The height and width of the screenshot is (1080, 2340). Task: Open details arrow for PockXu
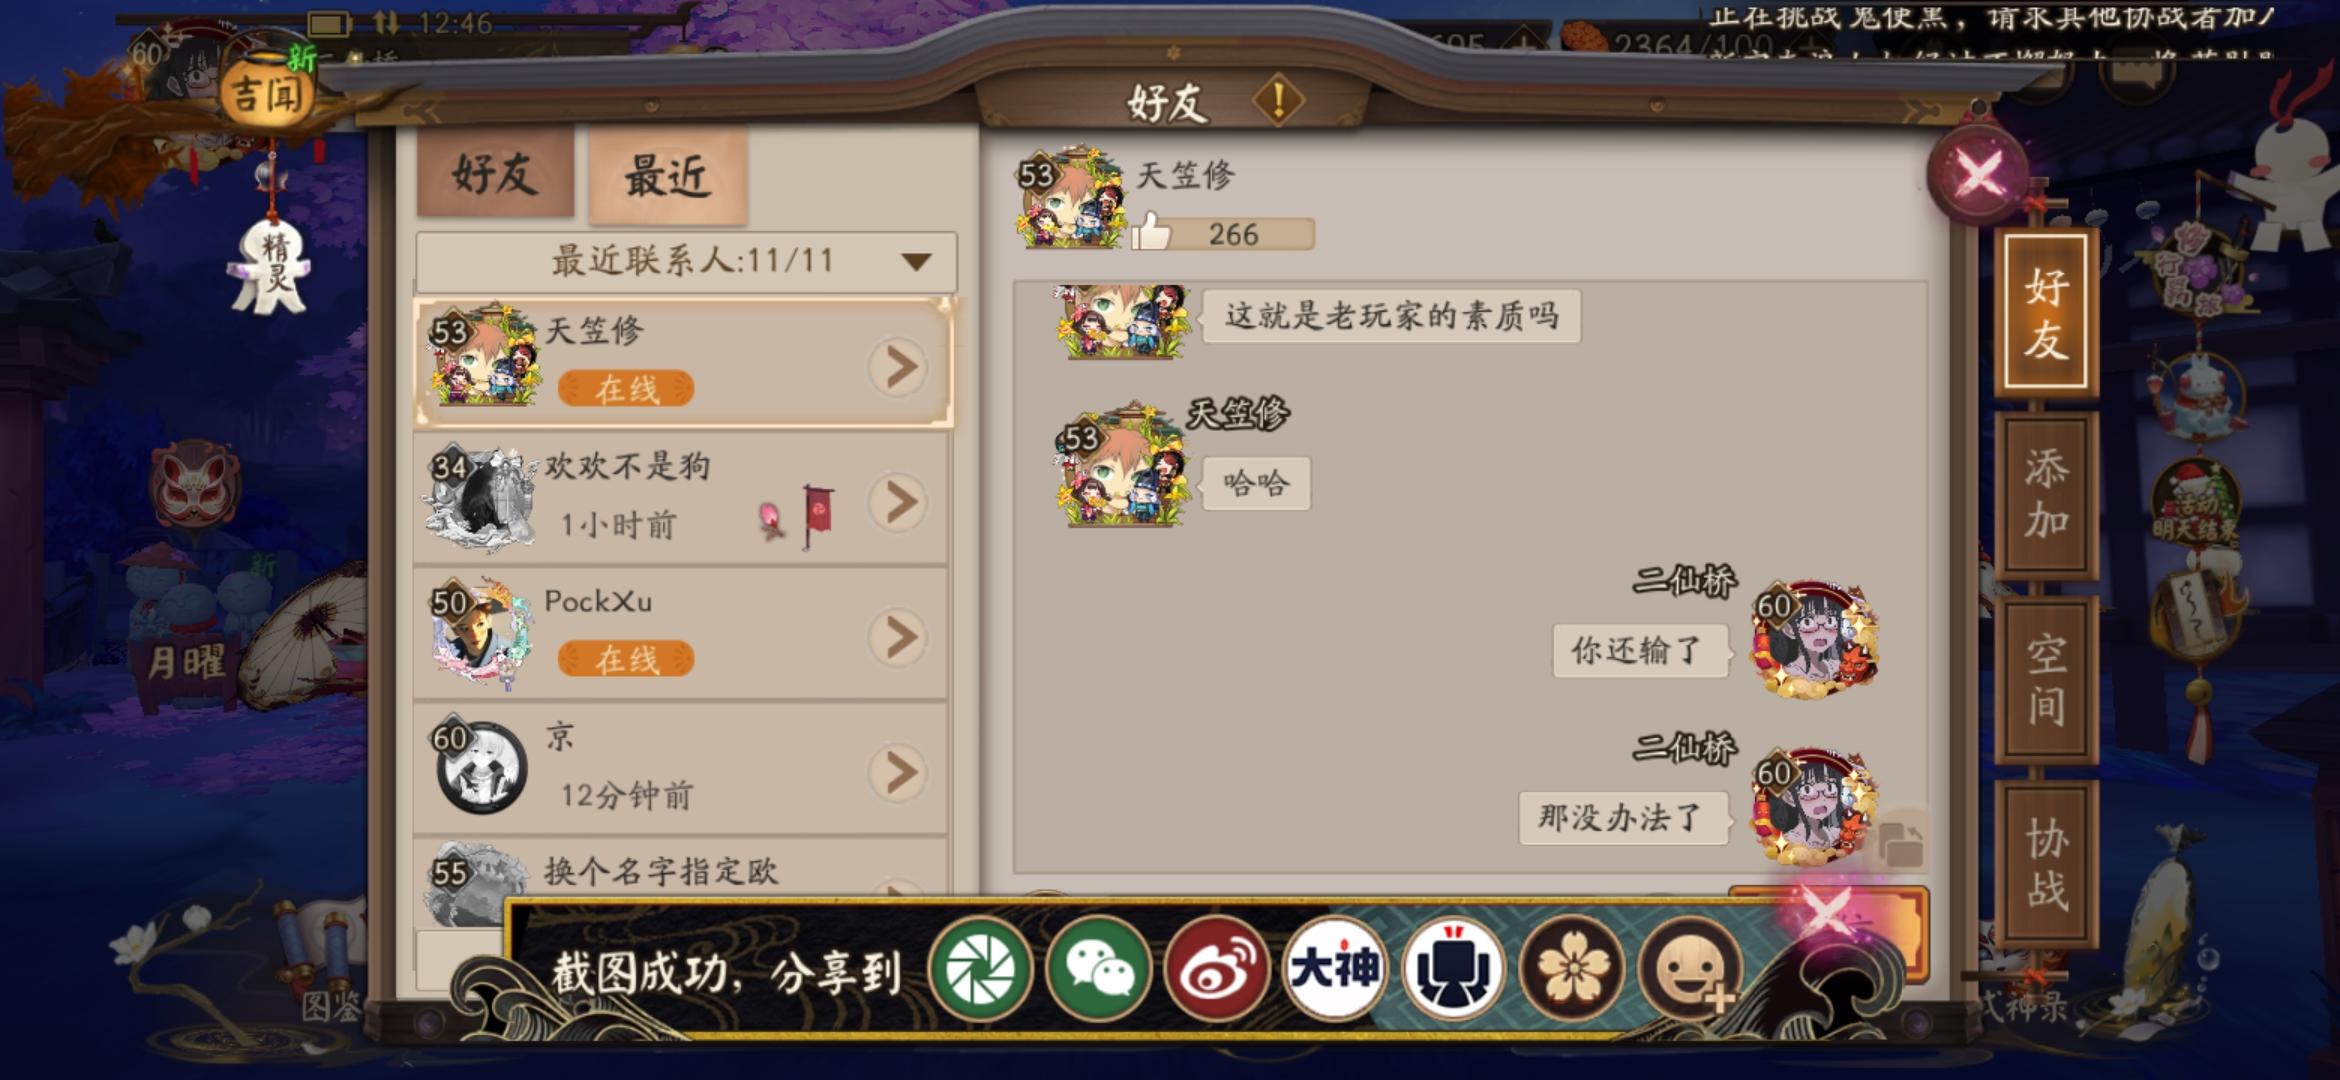[x=899, y=637]
